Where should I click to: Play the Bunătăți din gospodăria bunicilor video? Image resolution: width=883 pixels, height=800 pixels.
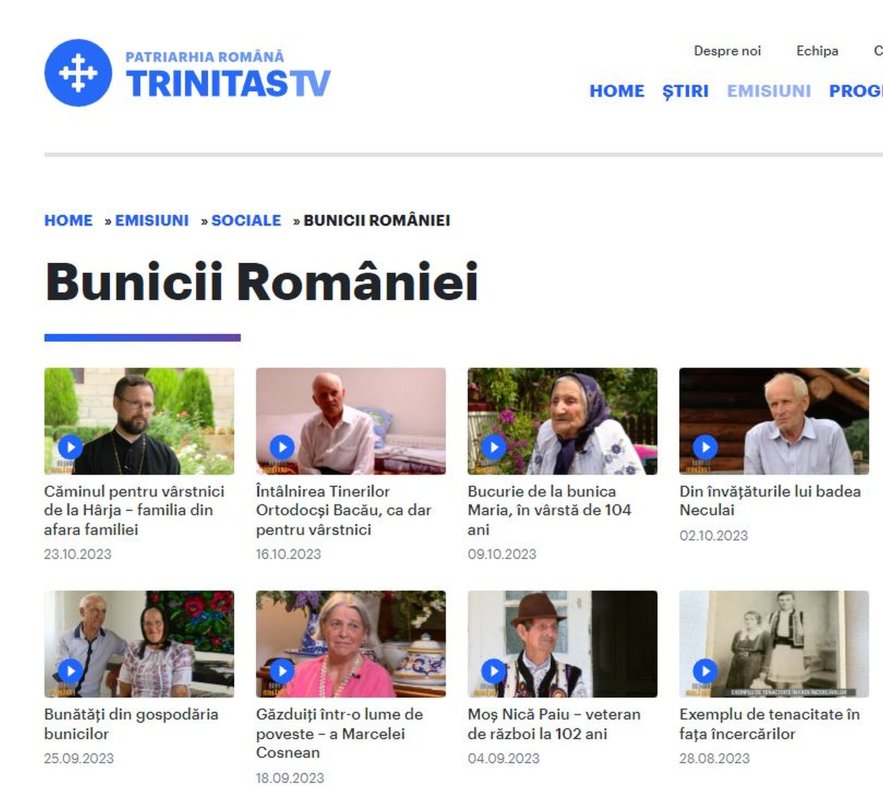(70, 671)
